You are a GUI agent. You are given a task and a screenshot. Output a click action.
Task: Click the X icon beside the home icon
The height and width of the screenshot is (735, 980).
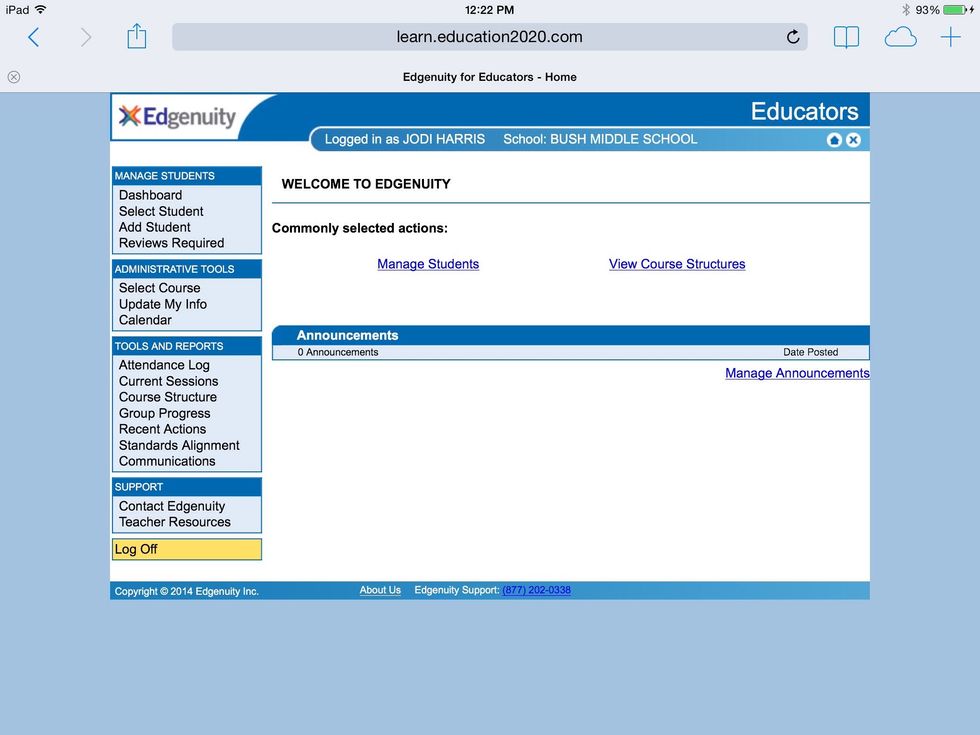coord(853,140)
